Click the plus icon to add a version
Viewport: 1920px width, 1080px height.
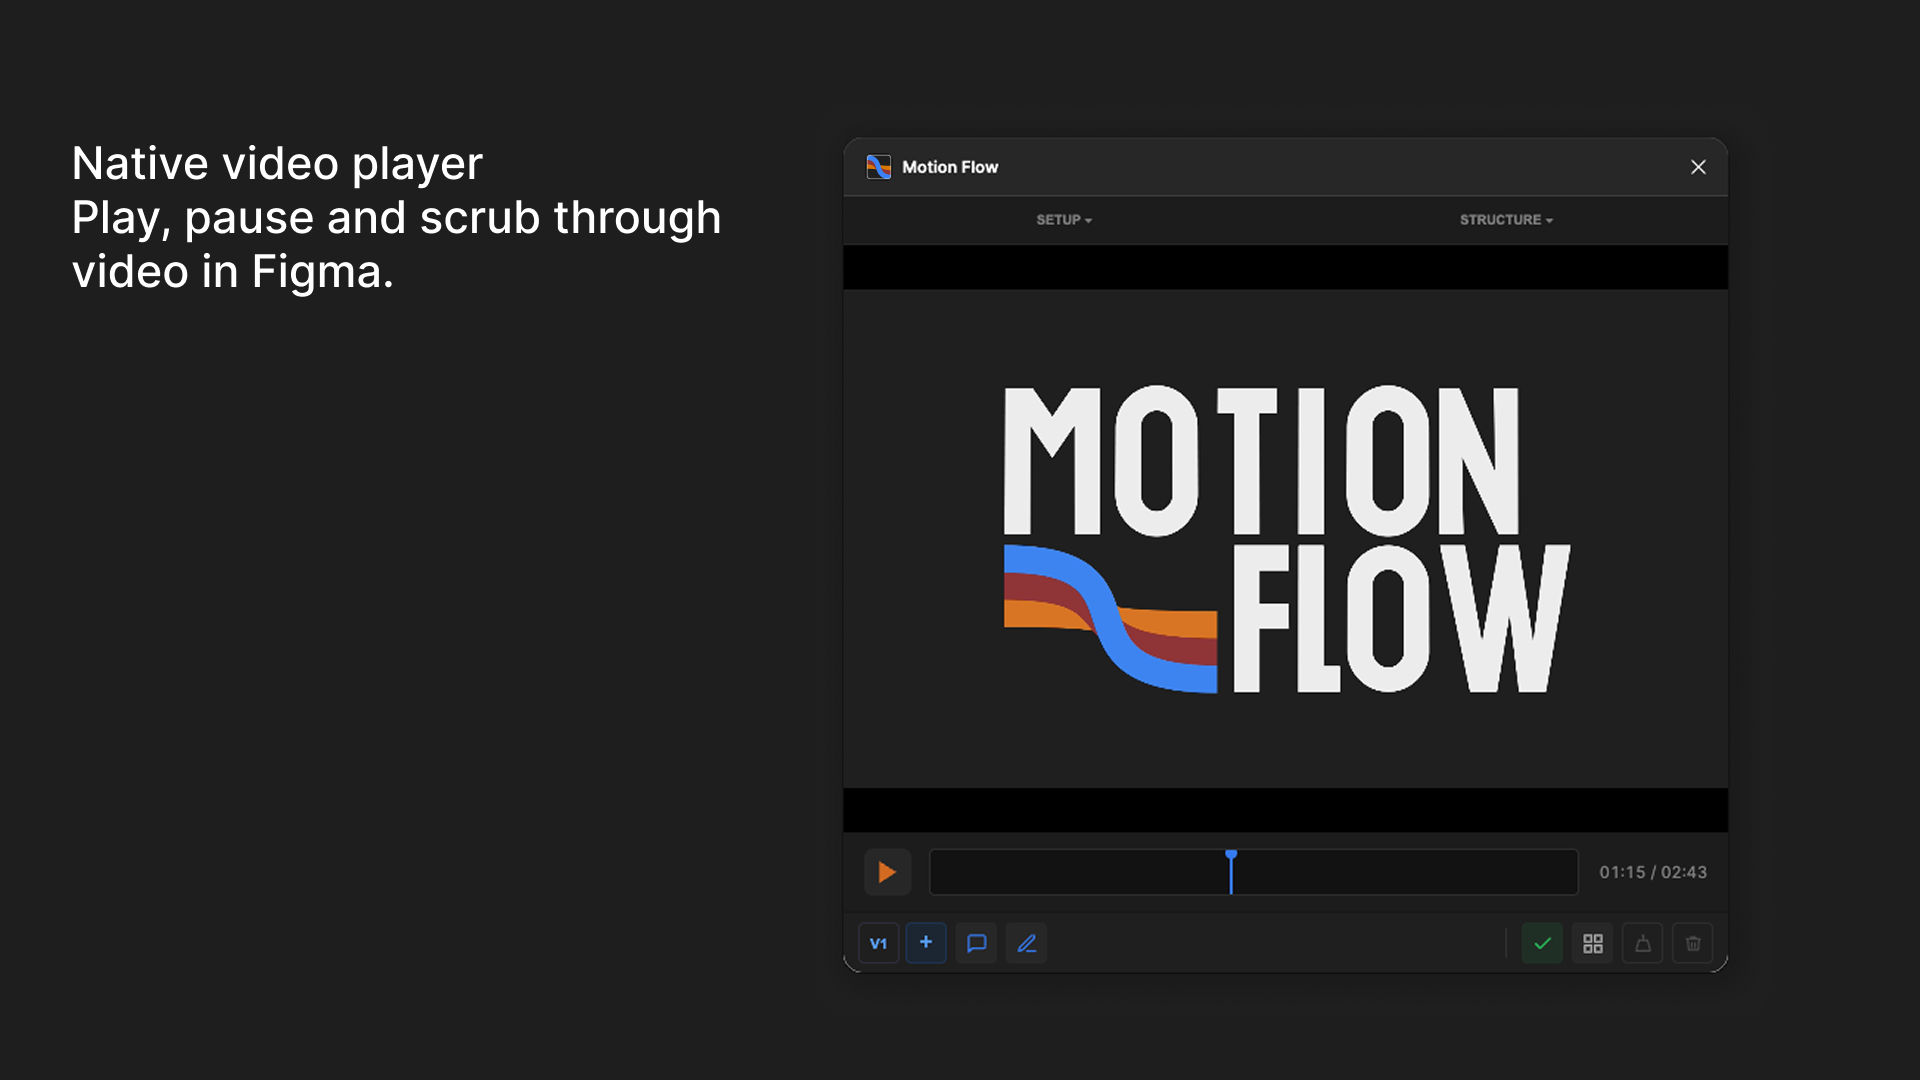925,943
